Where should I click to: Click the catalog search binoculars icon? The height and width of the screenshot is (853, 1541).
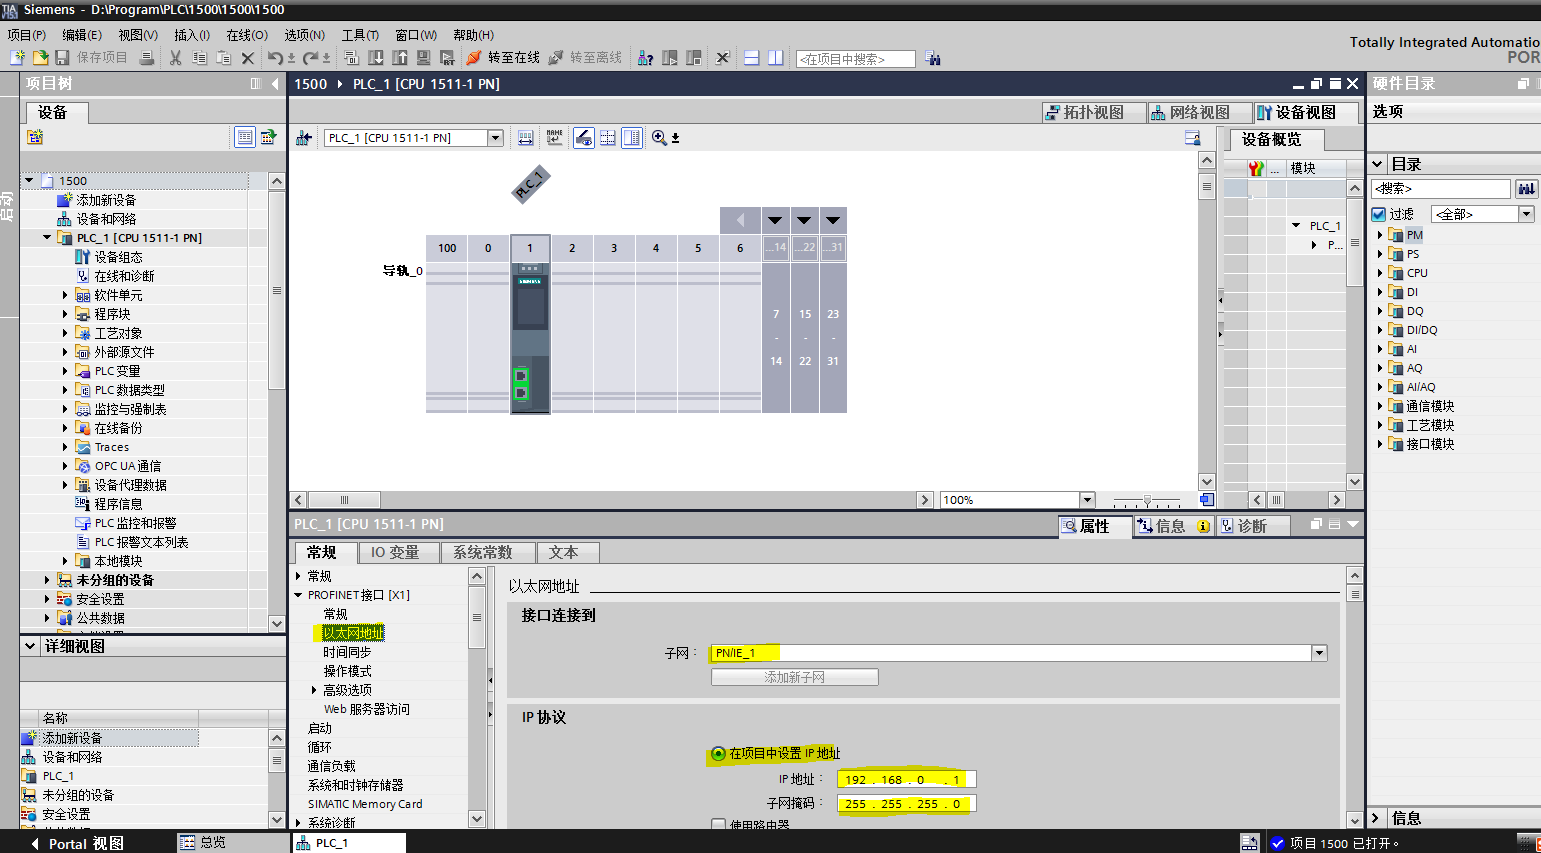tap(1526, 189)
